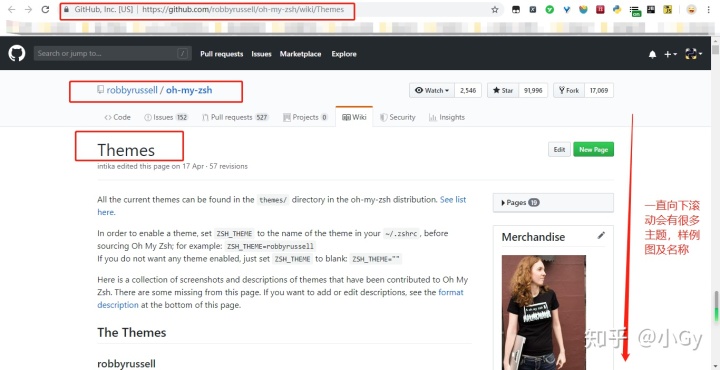Open the yellow JS extension icon
Viewport: 720px width, 370px height.
pyautogui.click(x=668, y=9)
